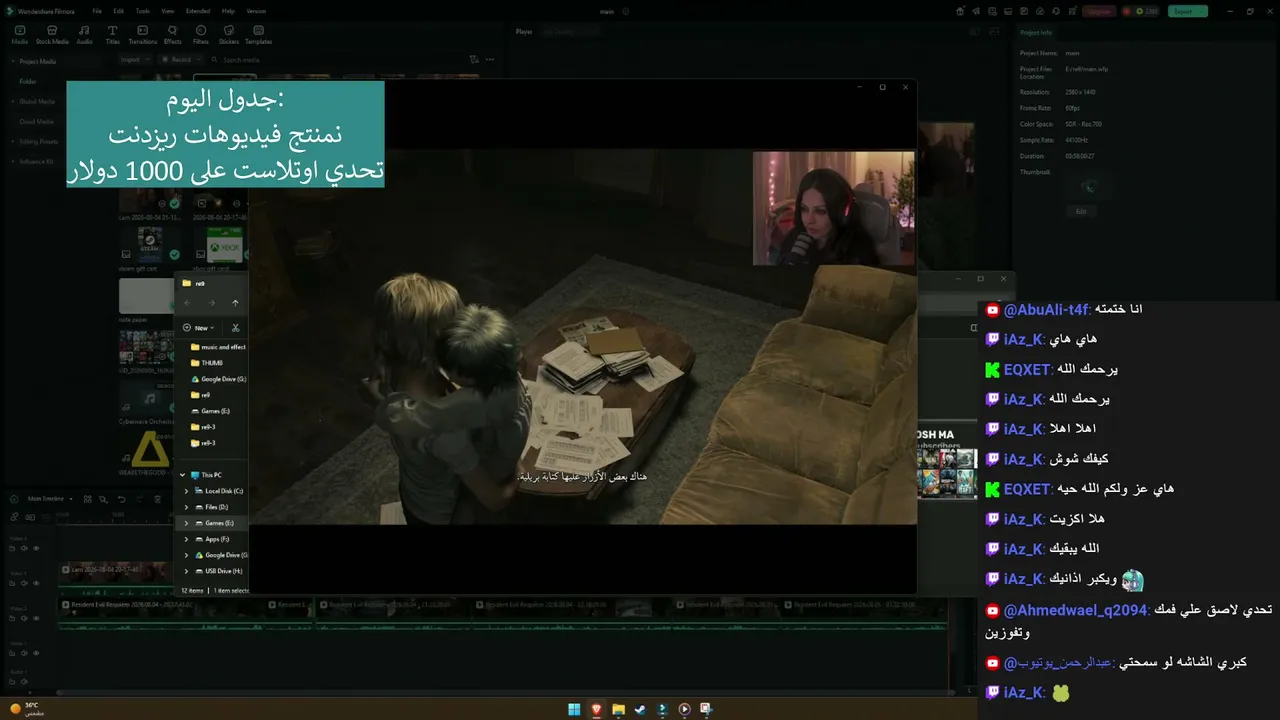Select the note paper media thumbnail
Viewport: 1280px width, 720px height.
pyautogui.click(x=147, y=296)
